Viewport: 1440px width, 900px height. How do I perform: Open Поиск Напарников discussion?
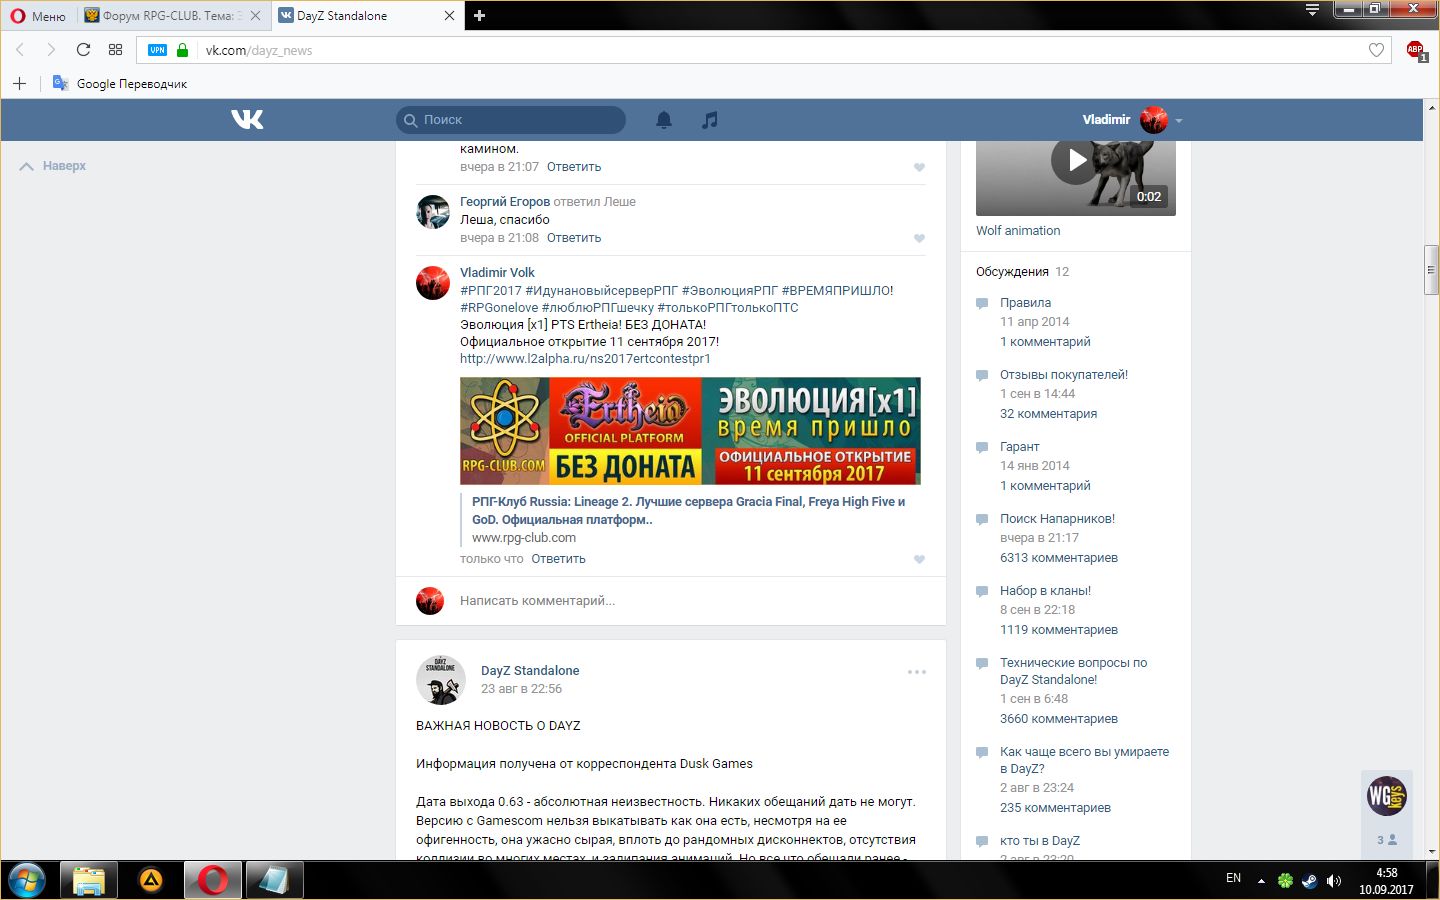pyautogui.click(x=1057, y=518)
